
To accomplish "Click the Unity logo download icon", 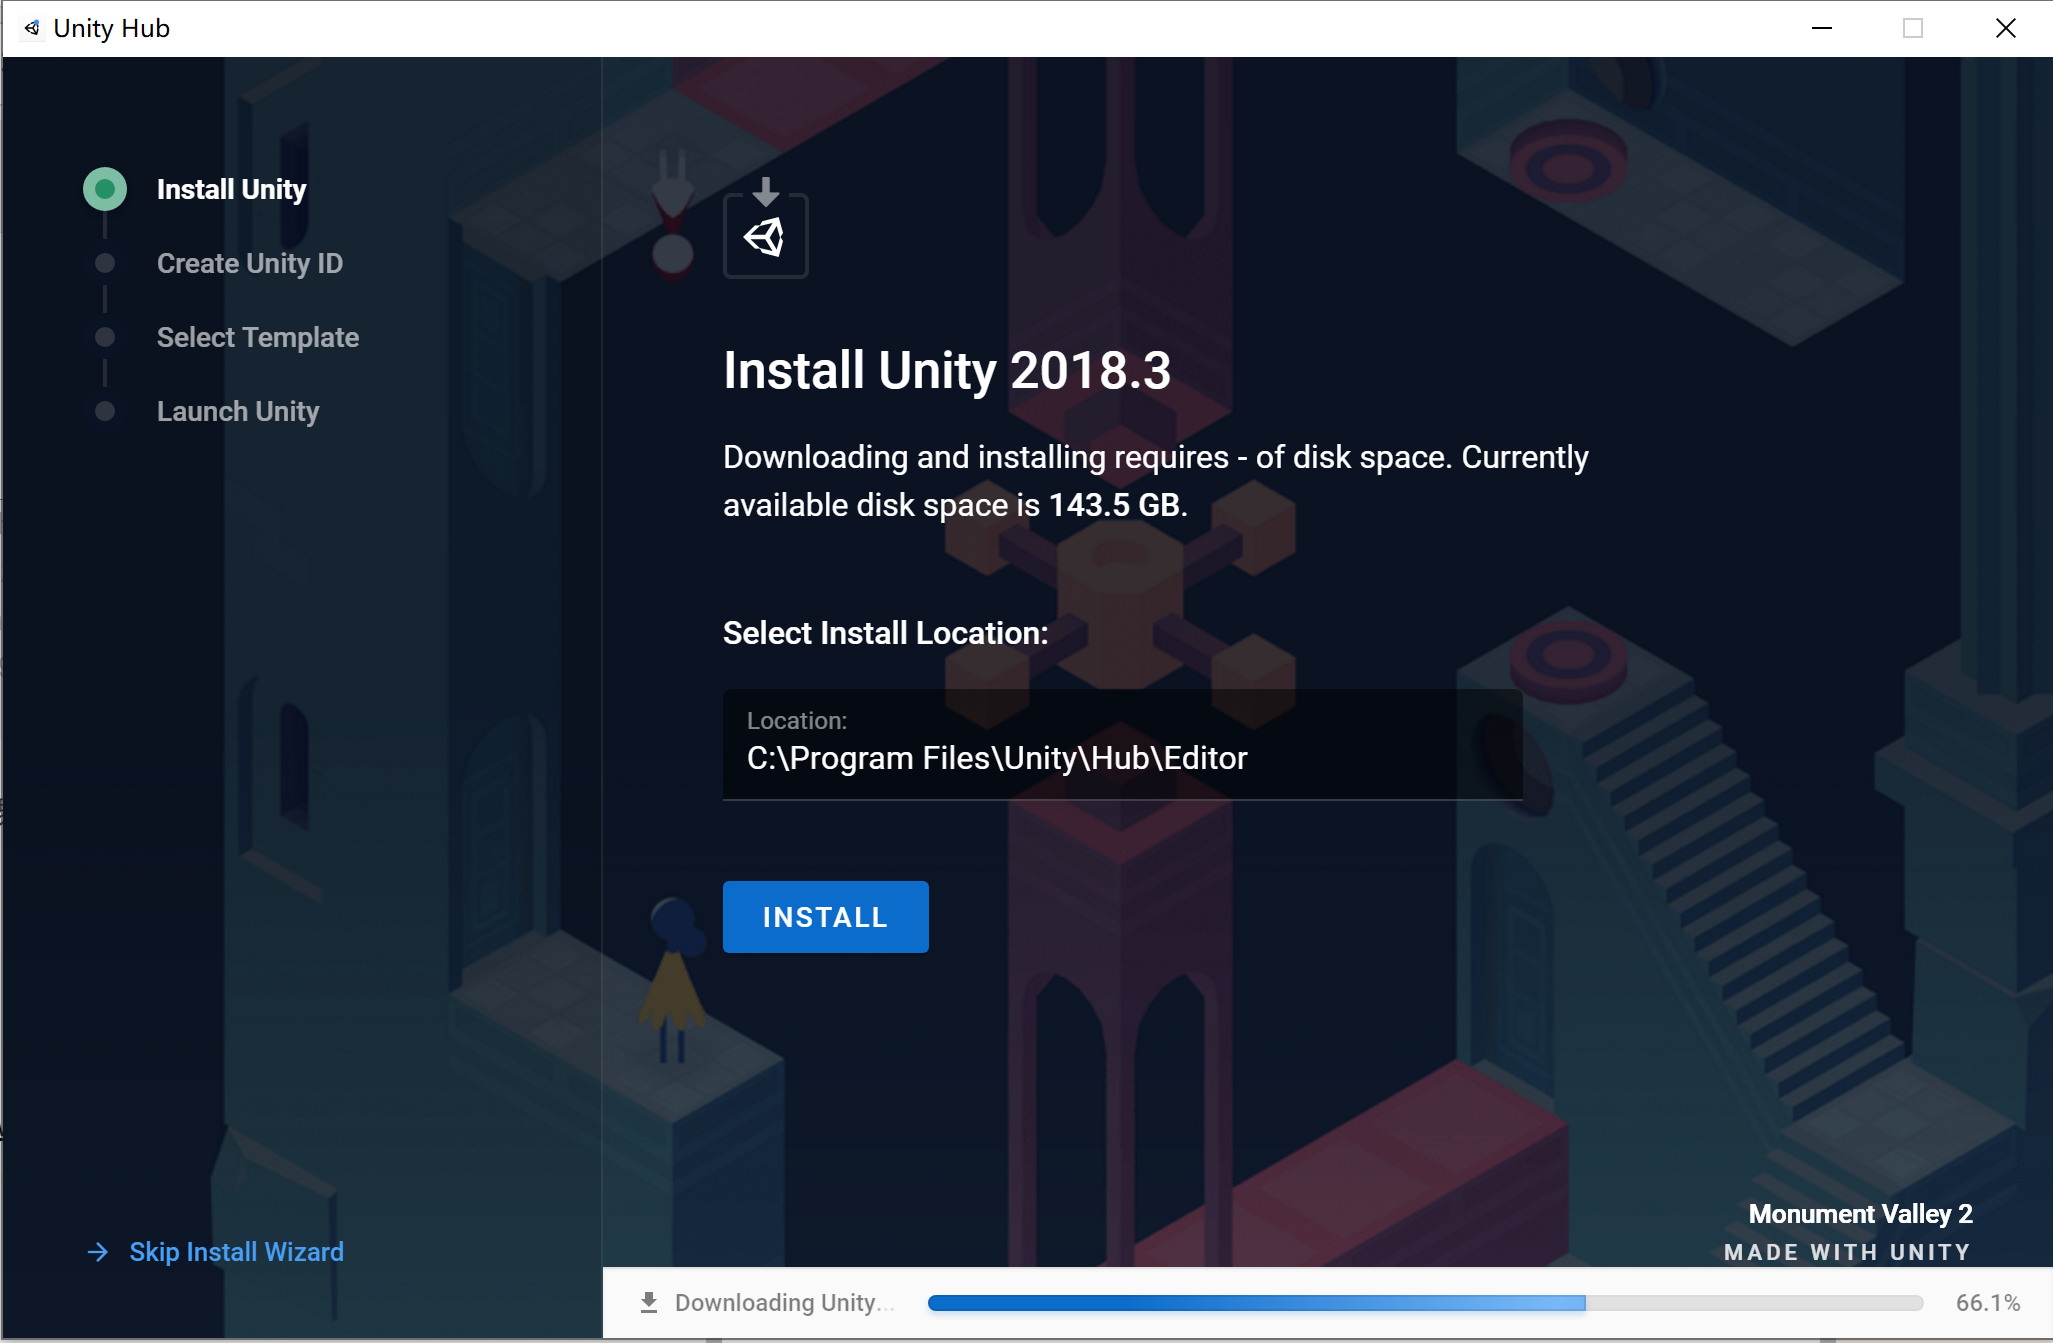I will click(767, 232).
